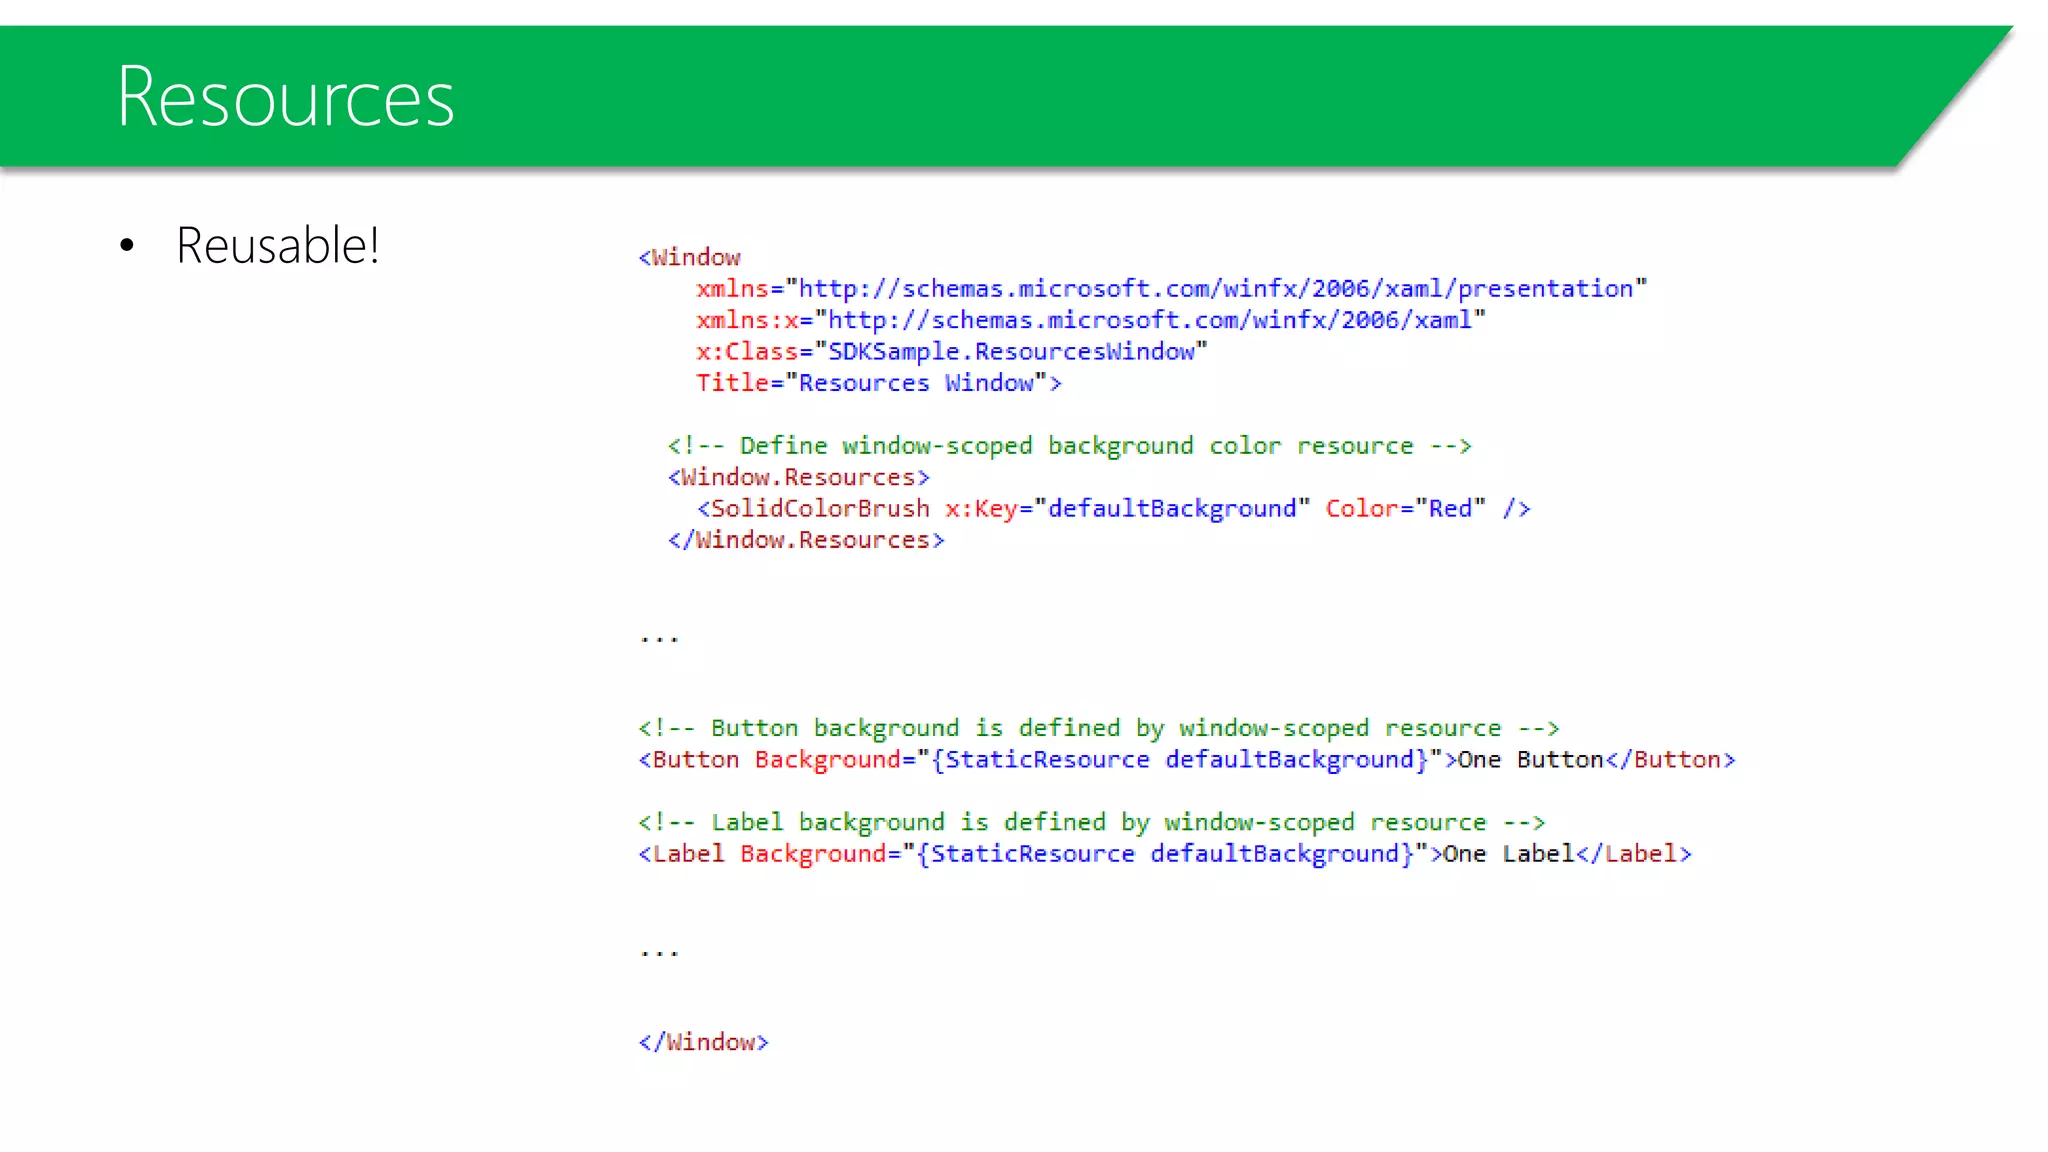Click the Color Red attribute value
Image resolution: width=2048 pixels, height=1152 pixels.
[1449, 509]
